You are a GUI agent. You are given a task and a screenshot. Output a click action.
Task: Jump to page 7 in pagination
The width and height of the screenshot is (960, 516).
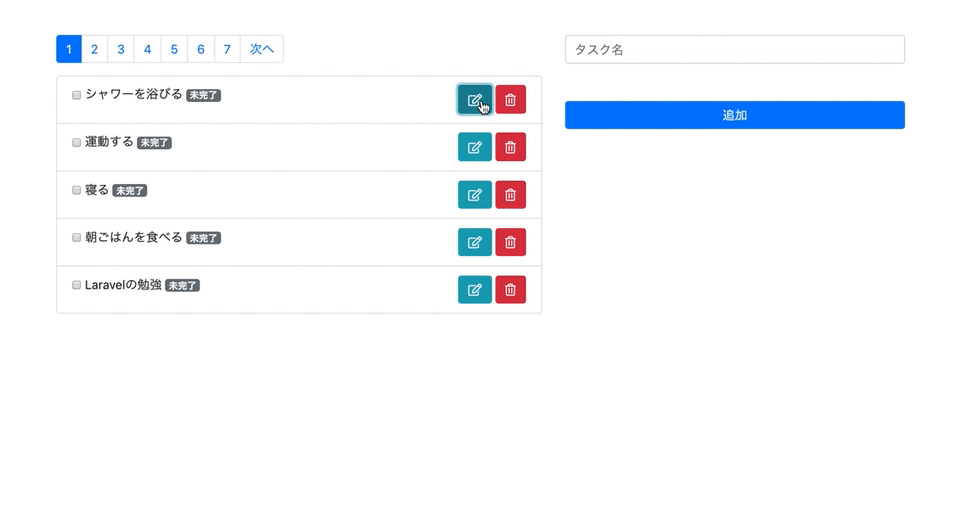227,49
